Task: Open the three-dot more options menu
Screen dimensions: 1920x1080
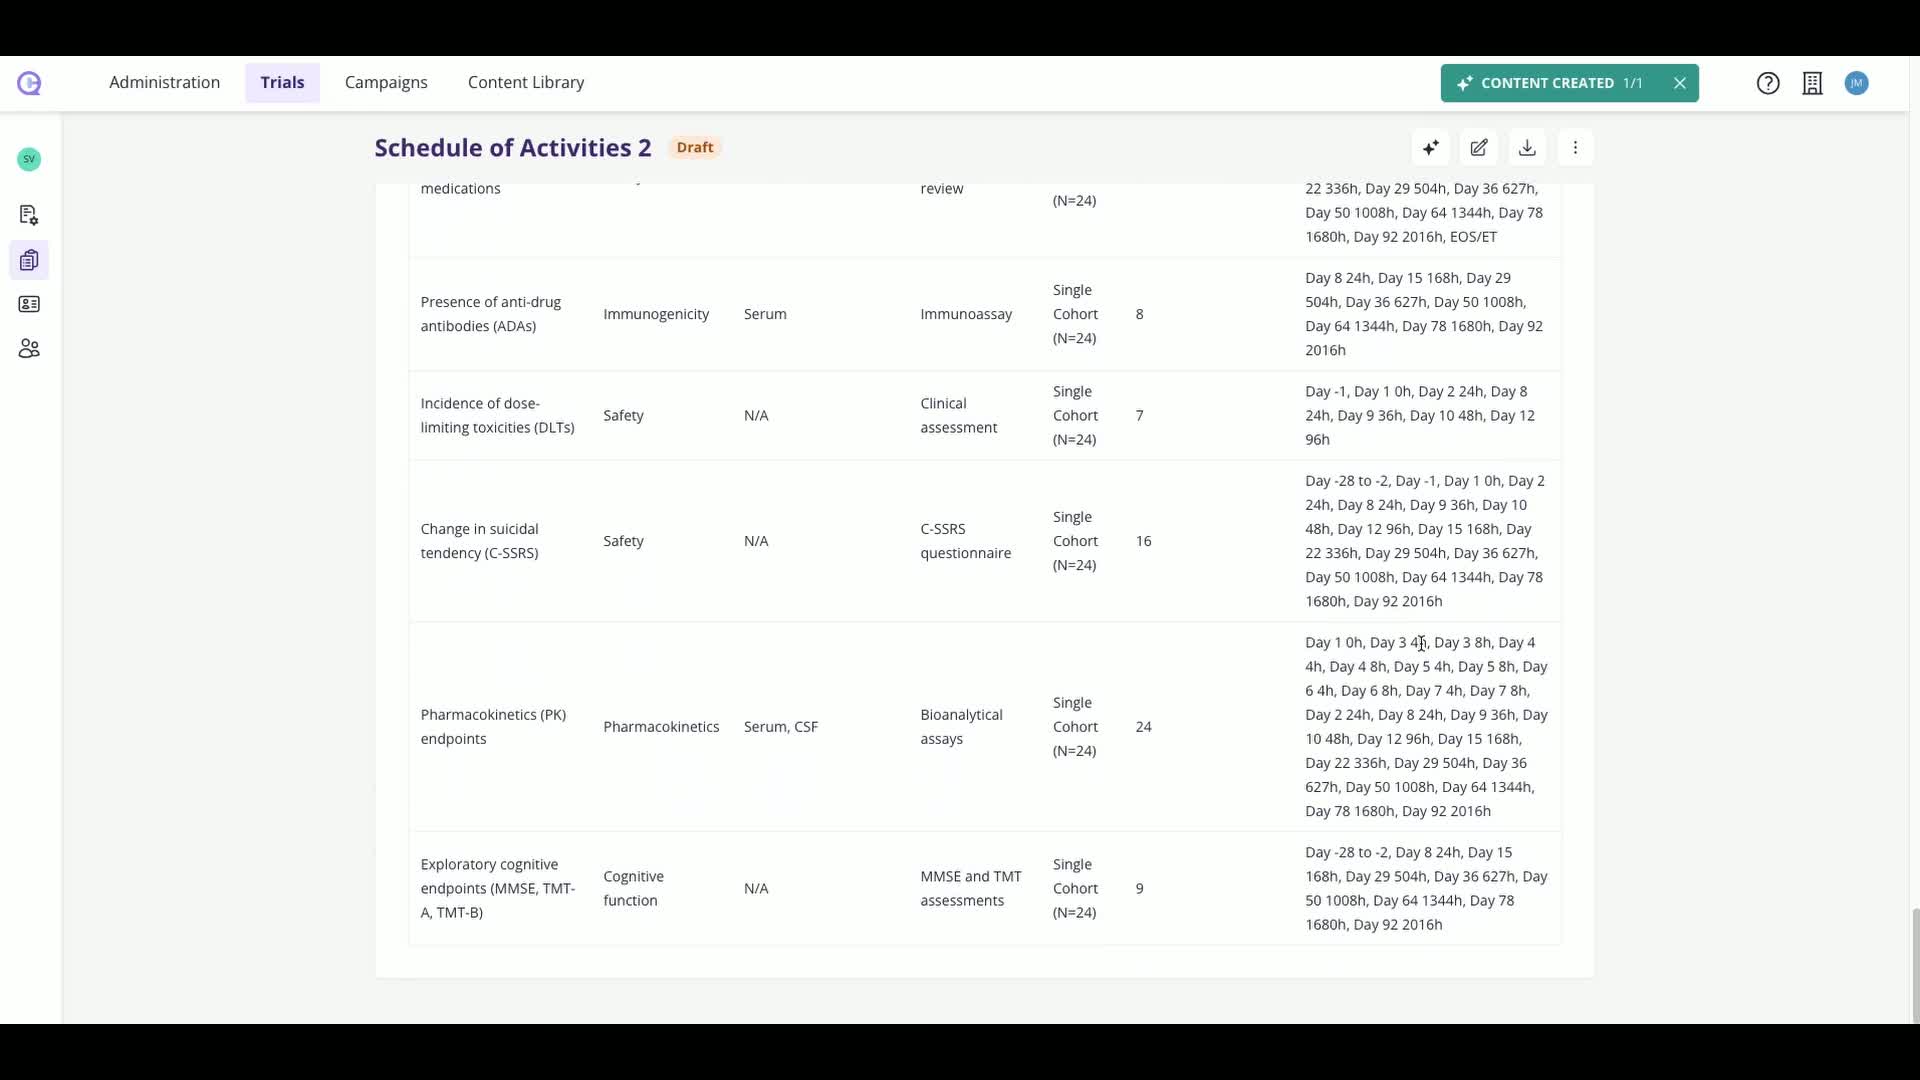Action: 1575,148
